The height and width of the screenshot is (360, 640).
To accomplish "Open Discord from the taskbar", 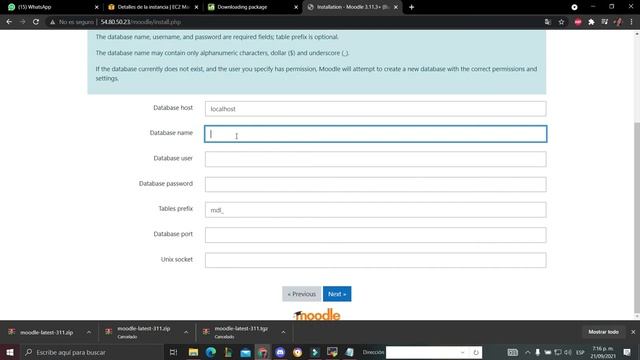I will 280,352.
